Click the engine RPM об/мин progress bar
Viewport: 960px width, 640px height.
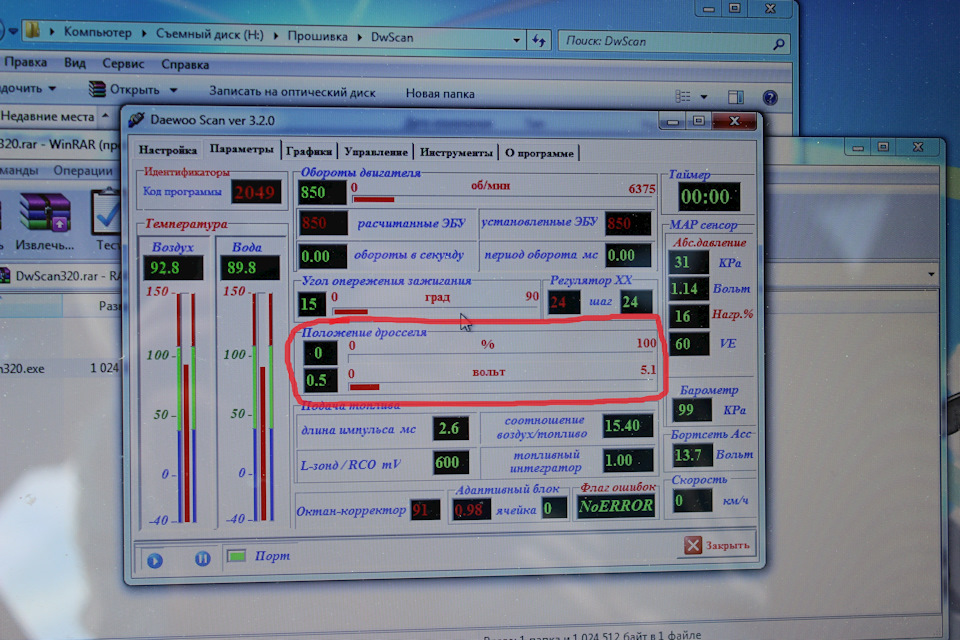503,199
